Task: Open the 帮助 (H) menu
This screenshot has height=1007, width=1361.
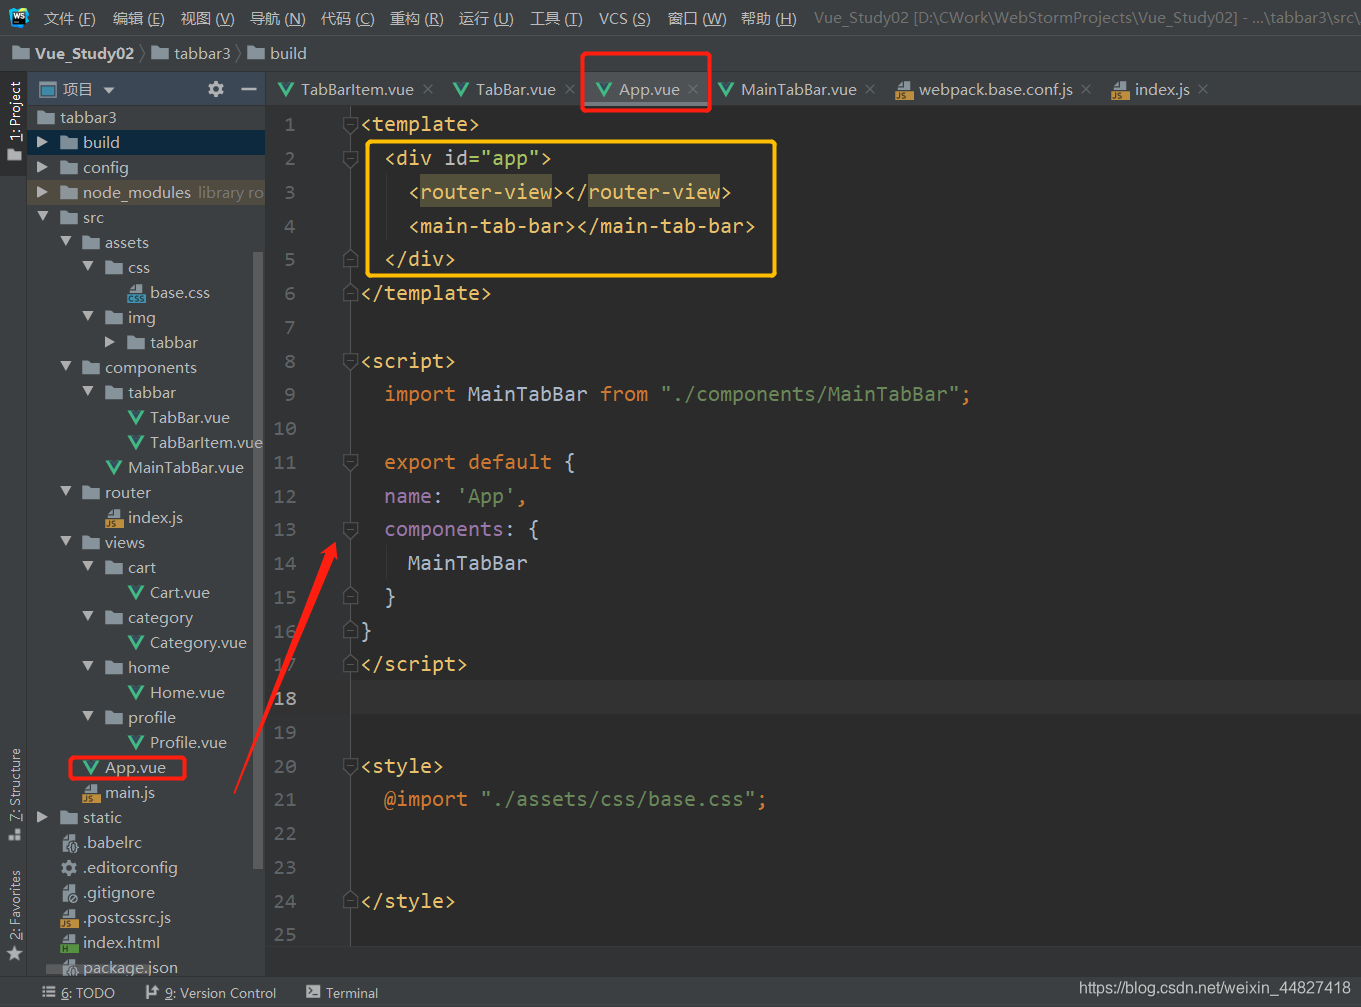Action: pos(769,18)
